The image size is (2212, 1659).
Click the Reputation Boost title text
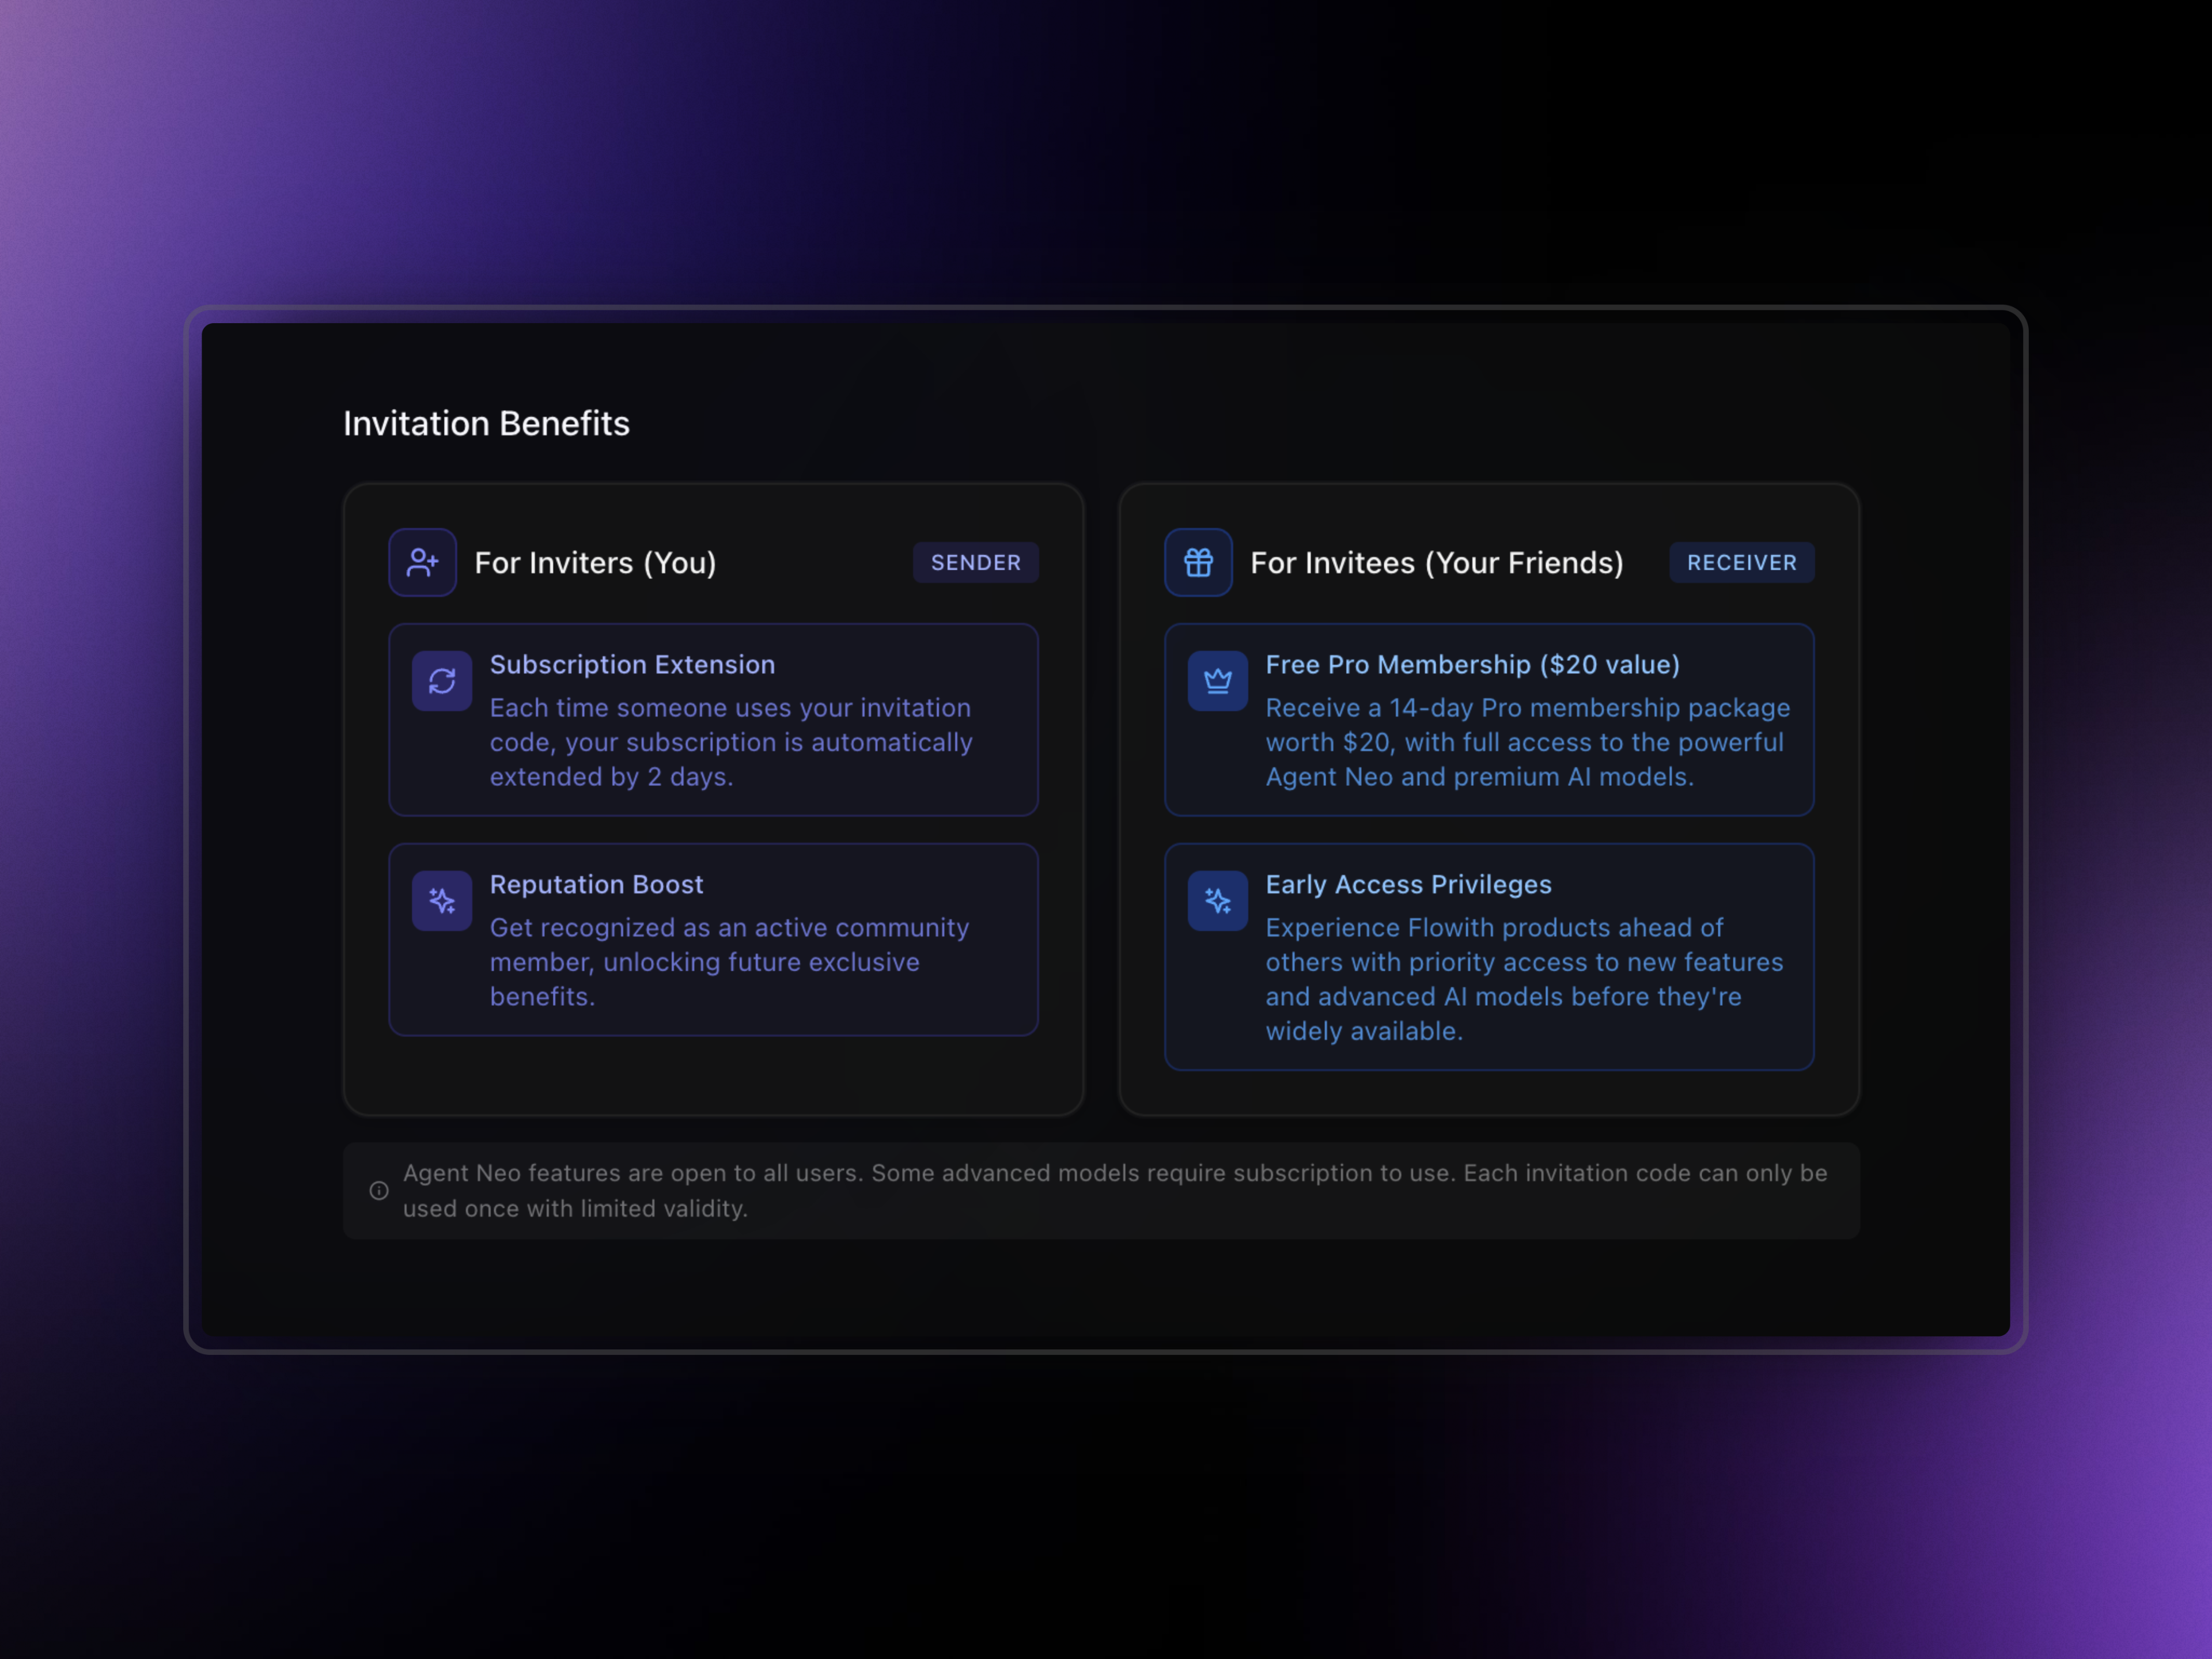coord(596,885)
